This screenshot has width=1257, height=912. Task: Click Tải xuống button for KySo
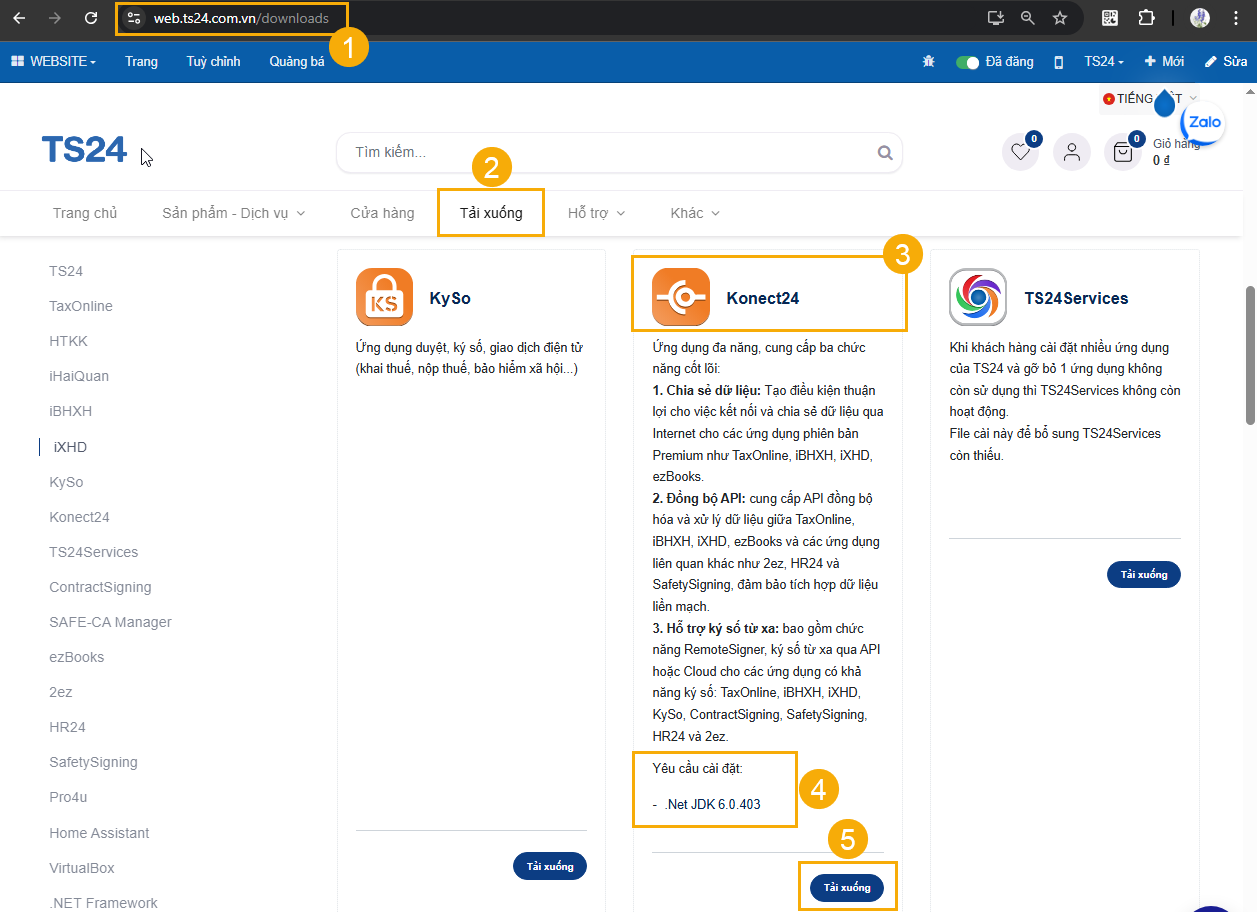pyautogui.click(x=550, y=866)
